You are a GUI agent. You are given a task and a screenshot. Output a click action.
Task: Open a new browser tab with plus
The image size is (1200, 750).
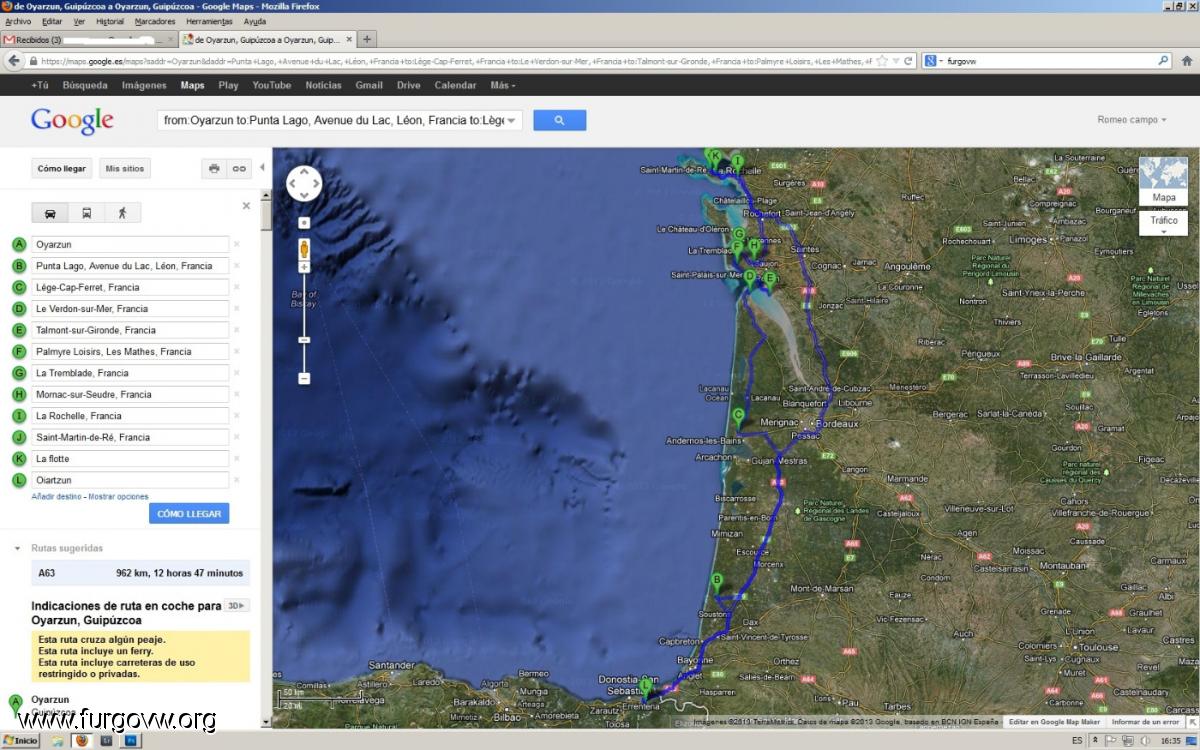click(x=367, y=39)
